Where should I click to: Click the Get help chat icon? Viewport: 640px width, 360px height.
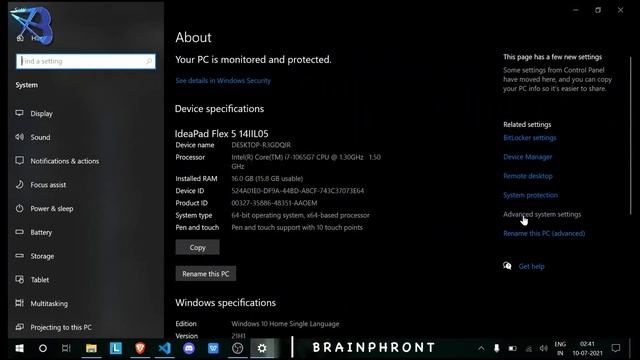point(507,266)
